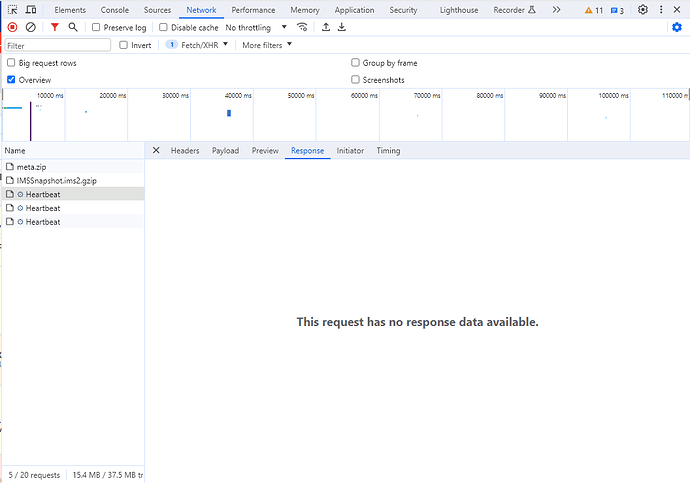Open the Fetch/XHR request type dropdown
The width and height of the screenshot is (690, 483).
coord(197,45)
